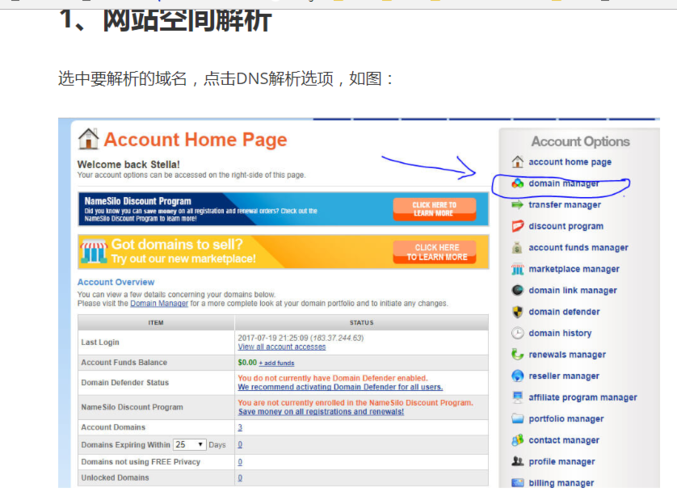Image resolution: width=677 pixels, height=500 pixels.
Task: Click the billing manager card icon
Action: pos(517,483)
